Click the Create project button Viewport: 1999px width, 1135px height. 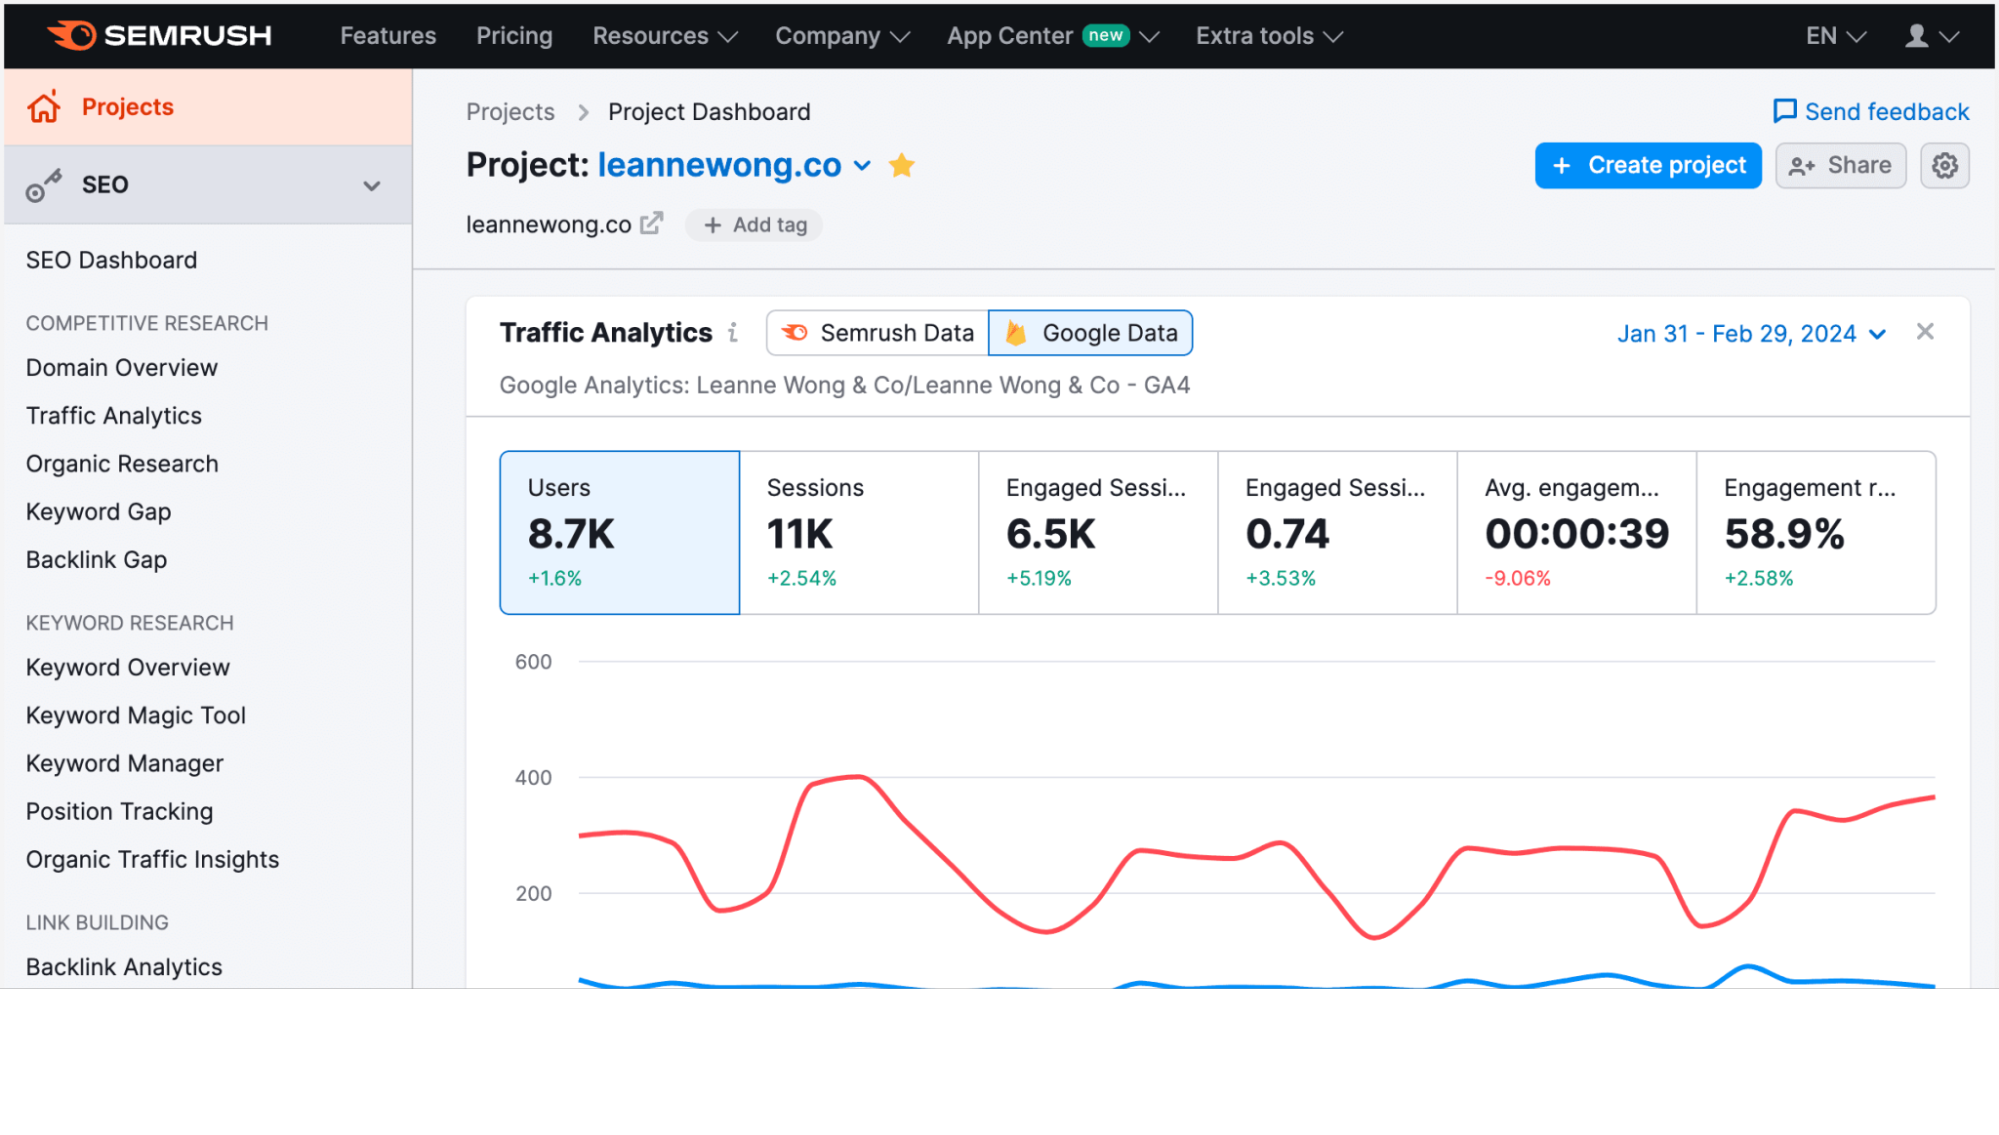click(x=1648, y=165)
